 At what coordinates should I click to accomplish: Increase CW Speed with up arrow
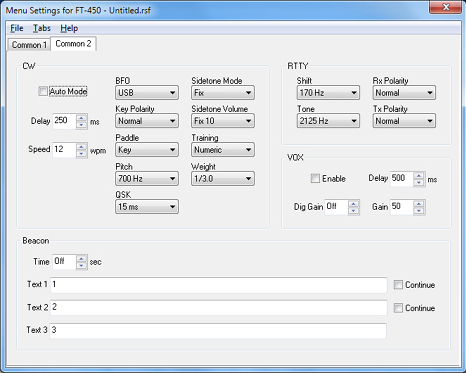(82, 146)
